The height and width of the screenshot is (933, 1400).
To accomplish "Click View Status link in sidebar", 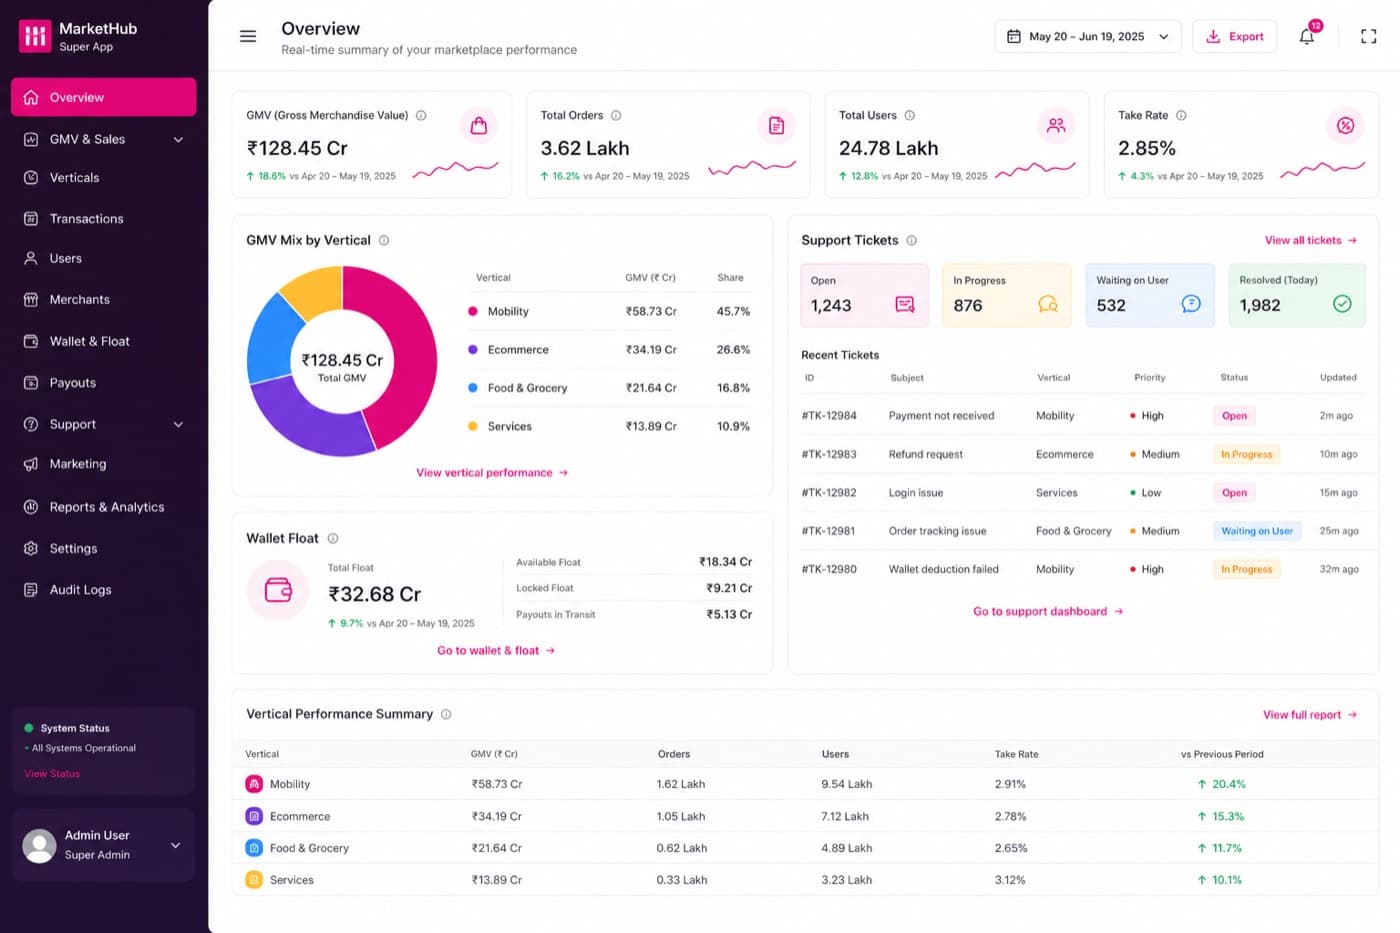I will [52, 774].
